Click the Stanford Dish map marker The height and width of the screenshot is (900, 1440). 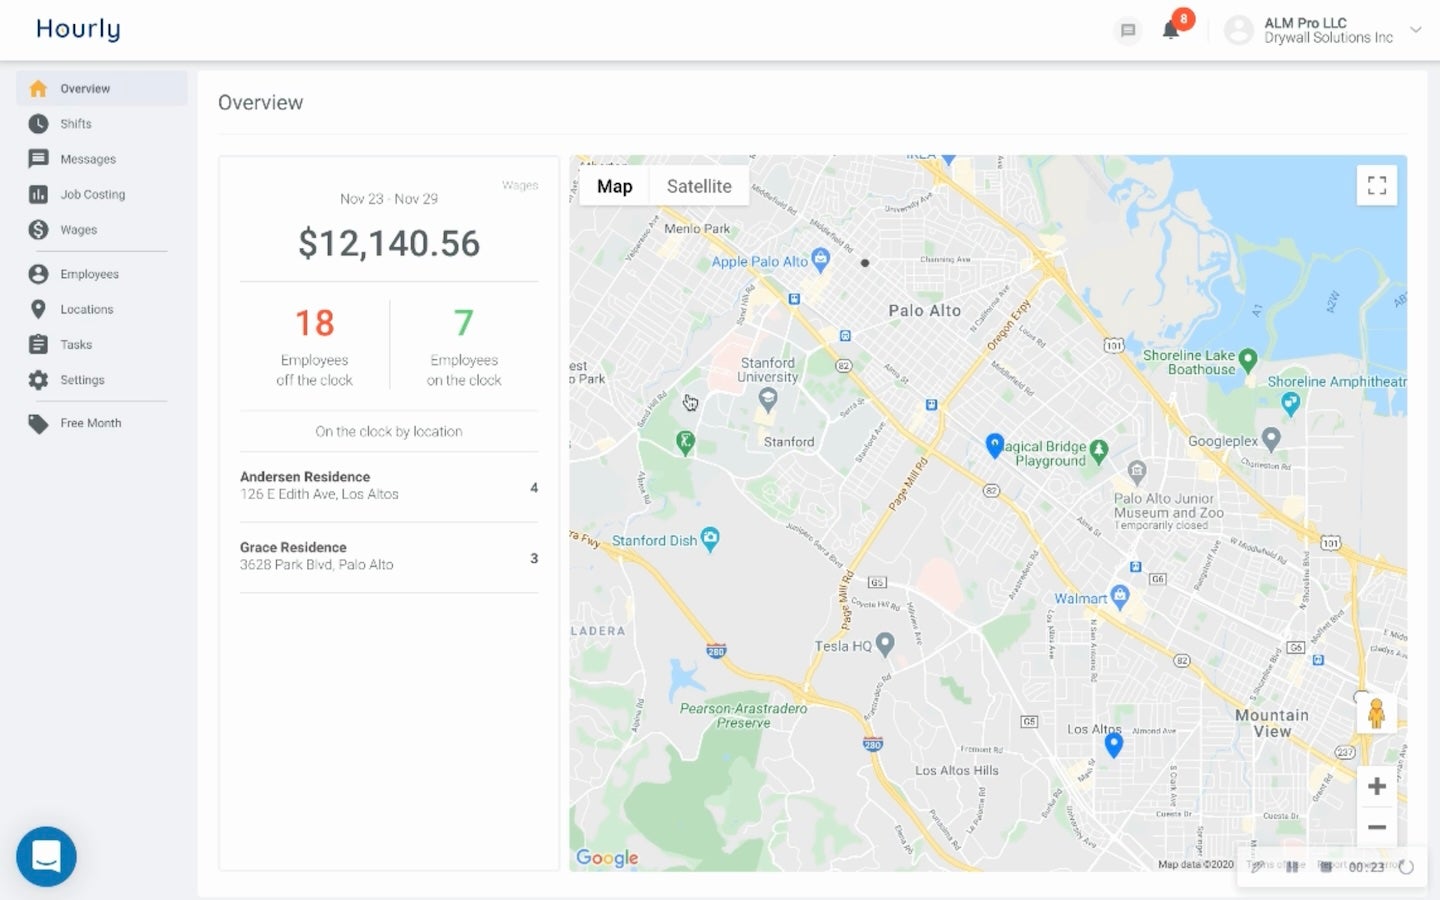coord(710,539)
